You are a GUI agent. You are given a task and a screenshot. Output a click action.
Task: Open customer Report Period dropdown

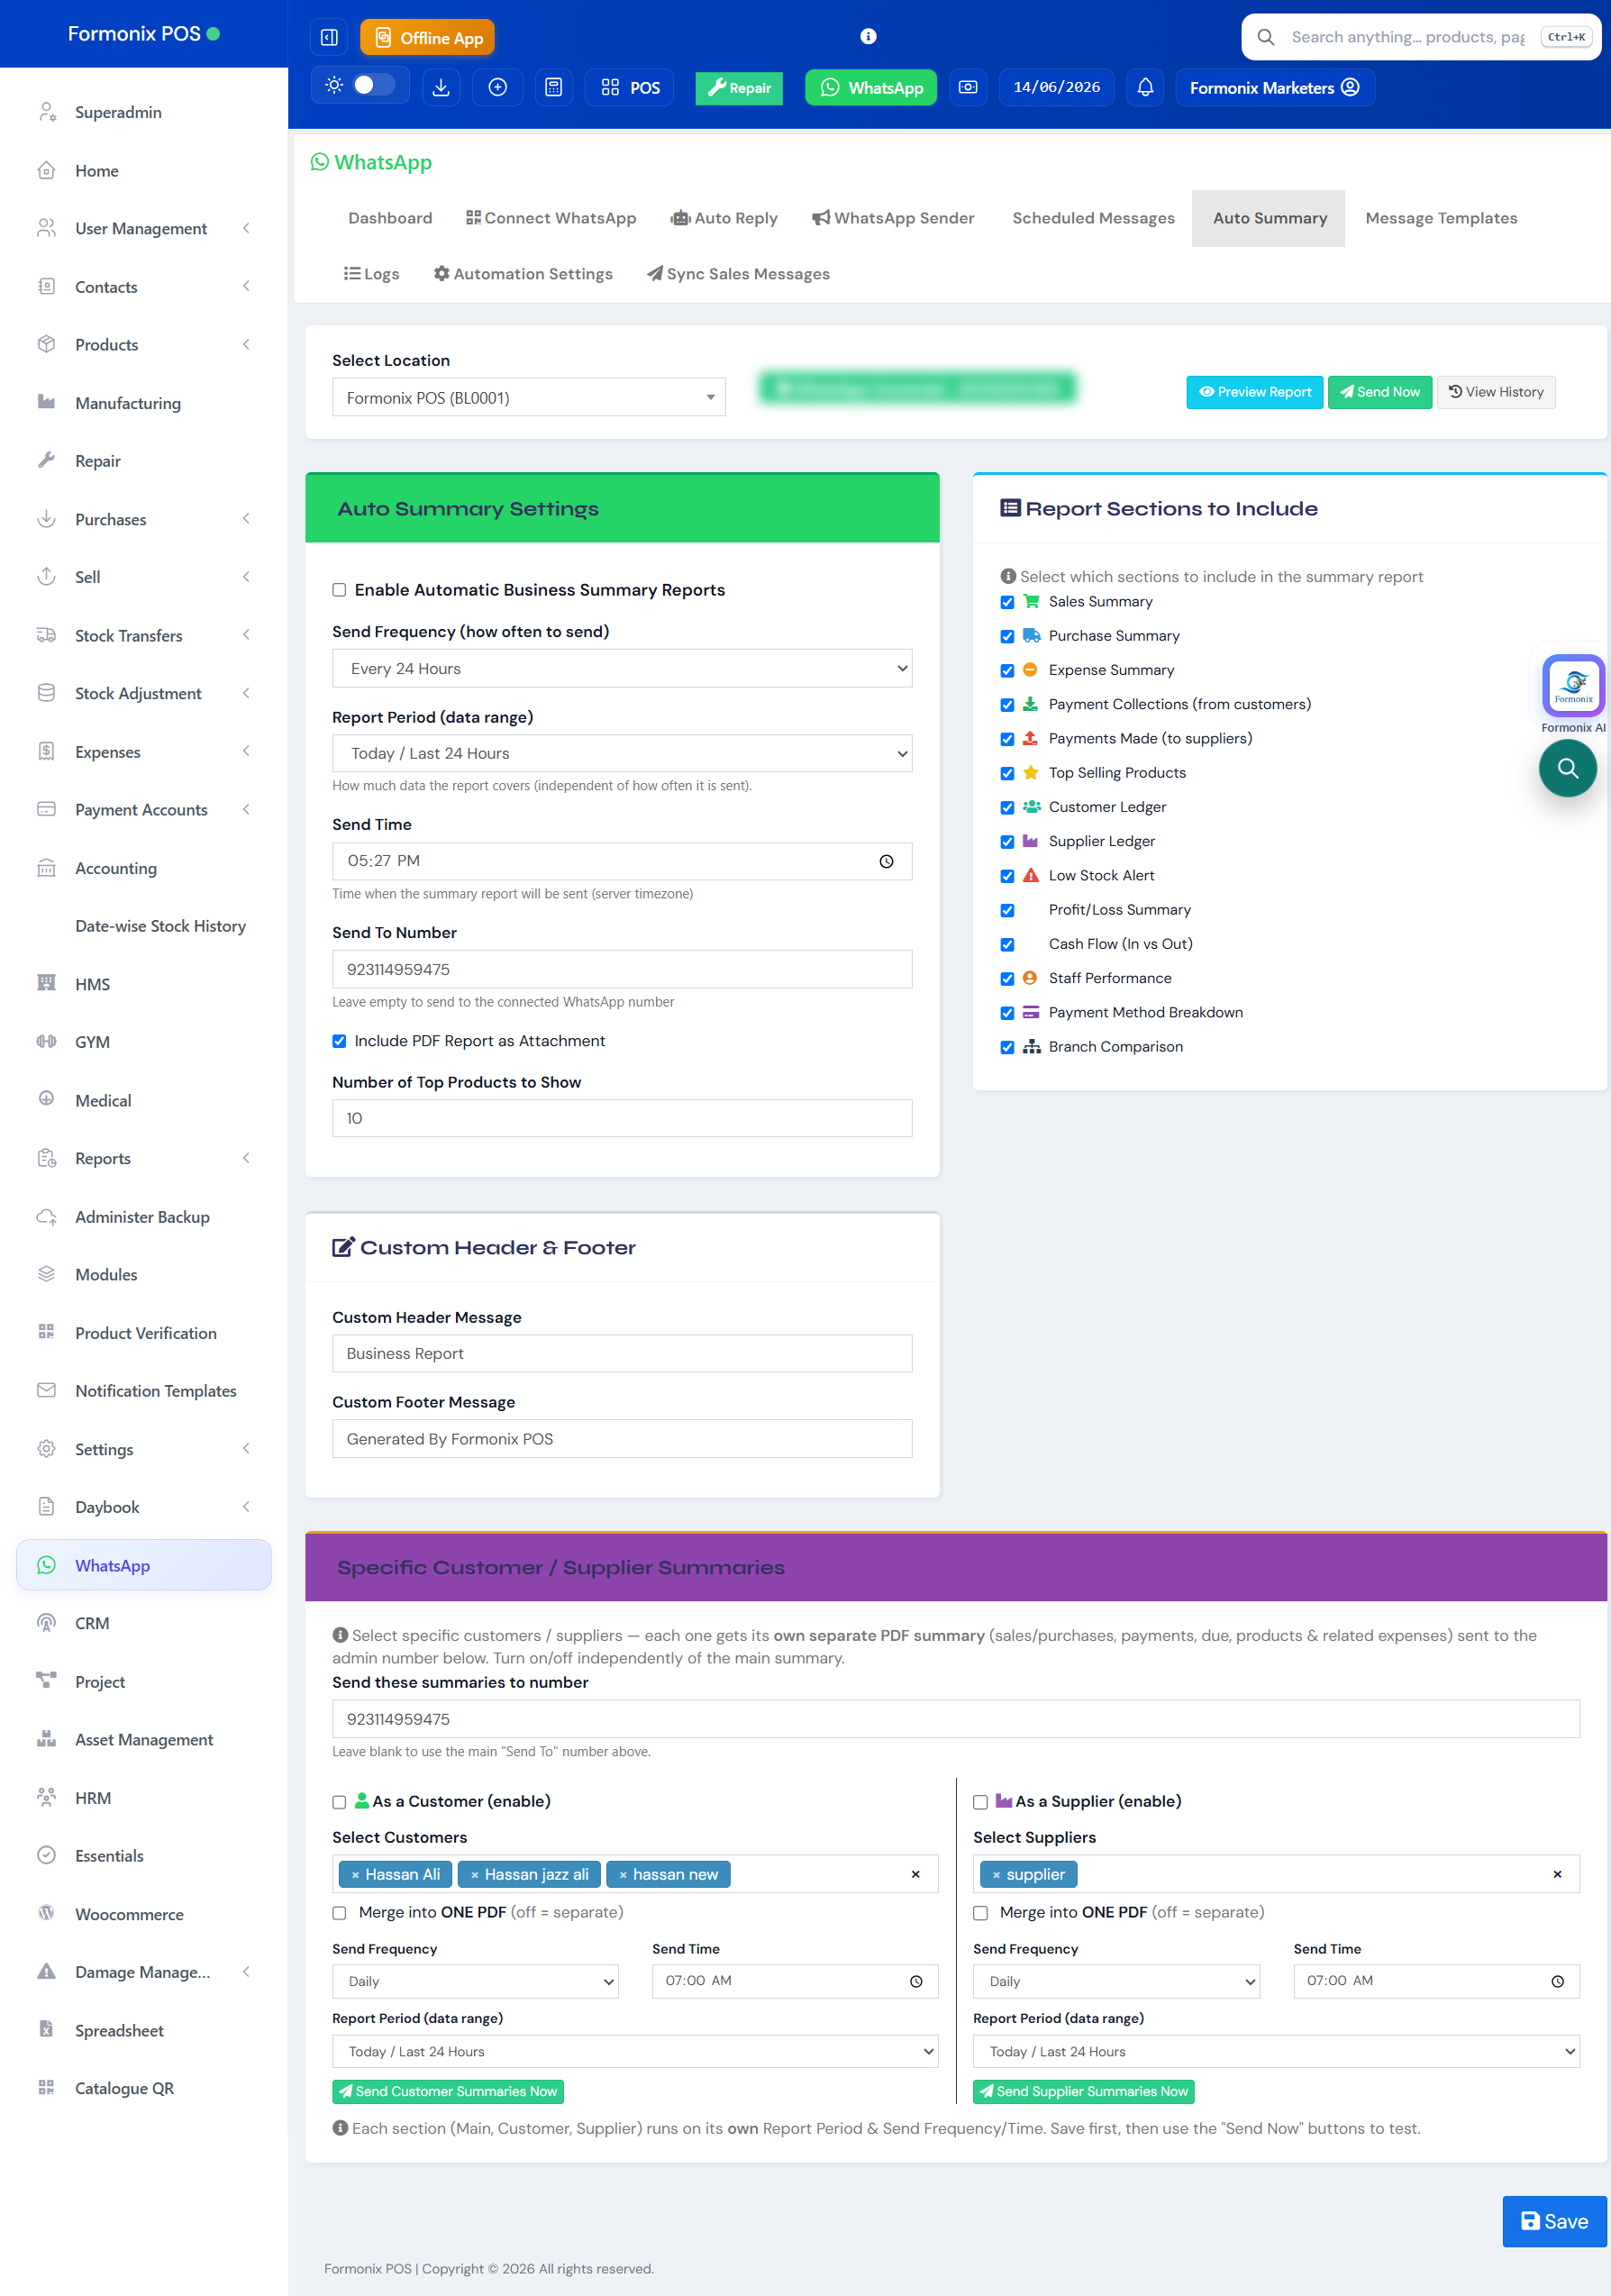click(635, 2051)
